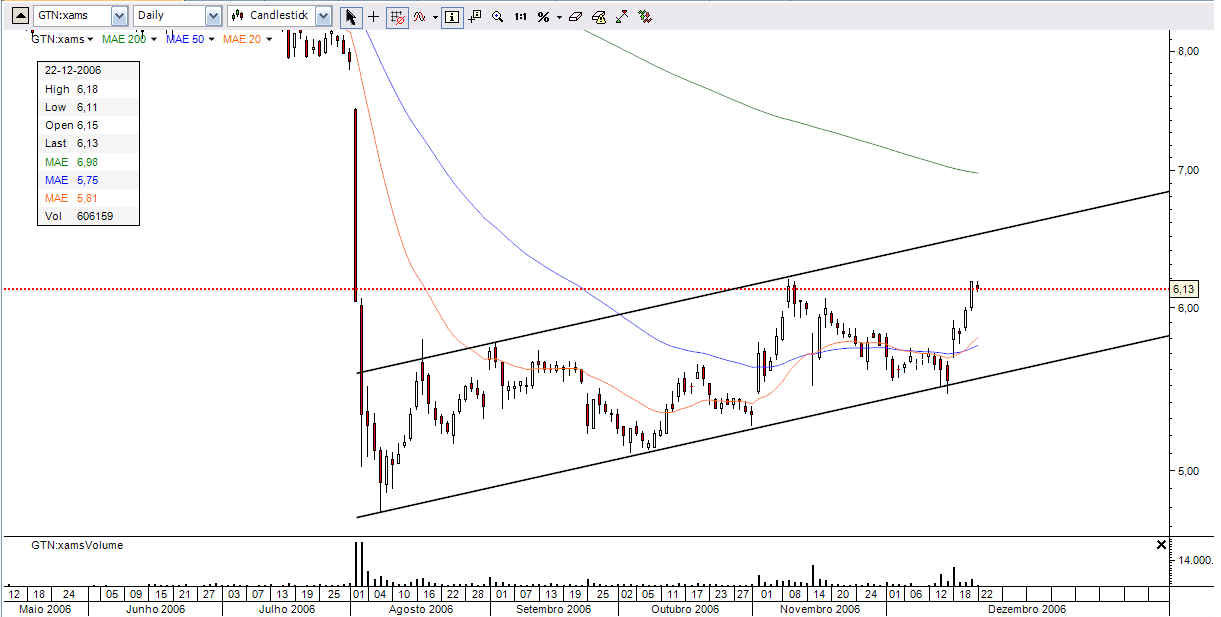Select the crosshair with data window tool
The width and height of the screenshot is (1221, 617).
[475, 17]
